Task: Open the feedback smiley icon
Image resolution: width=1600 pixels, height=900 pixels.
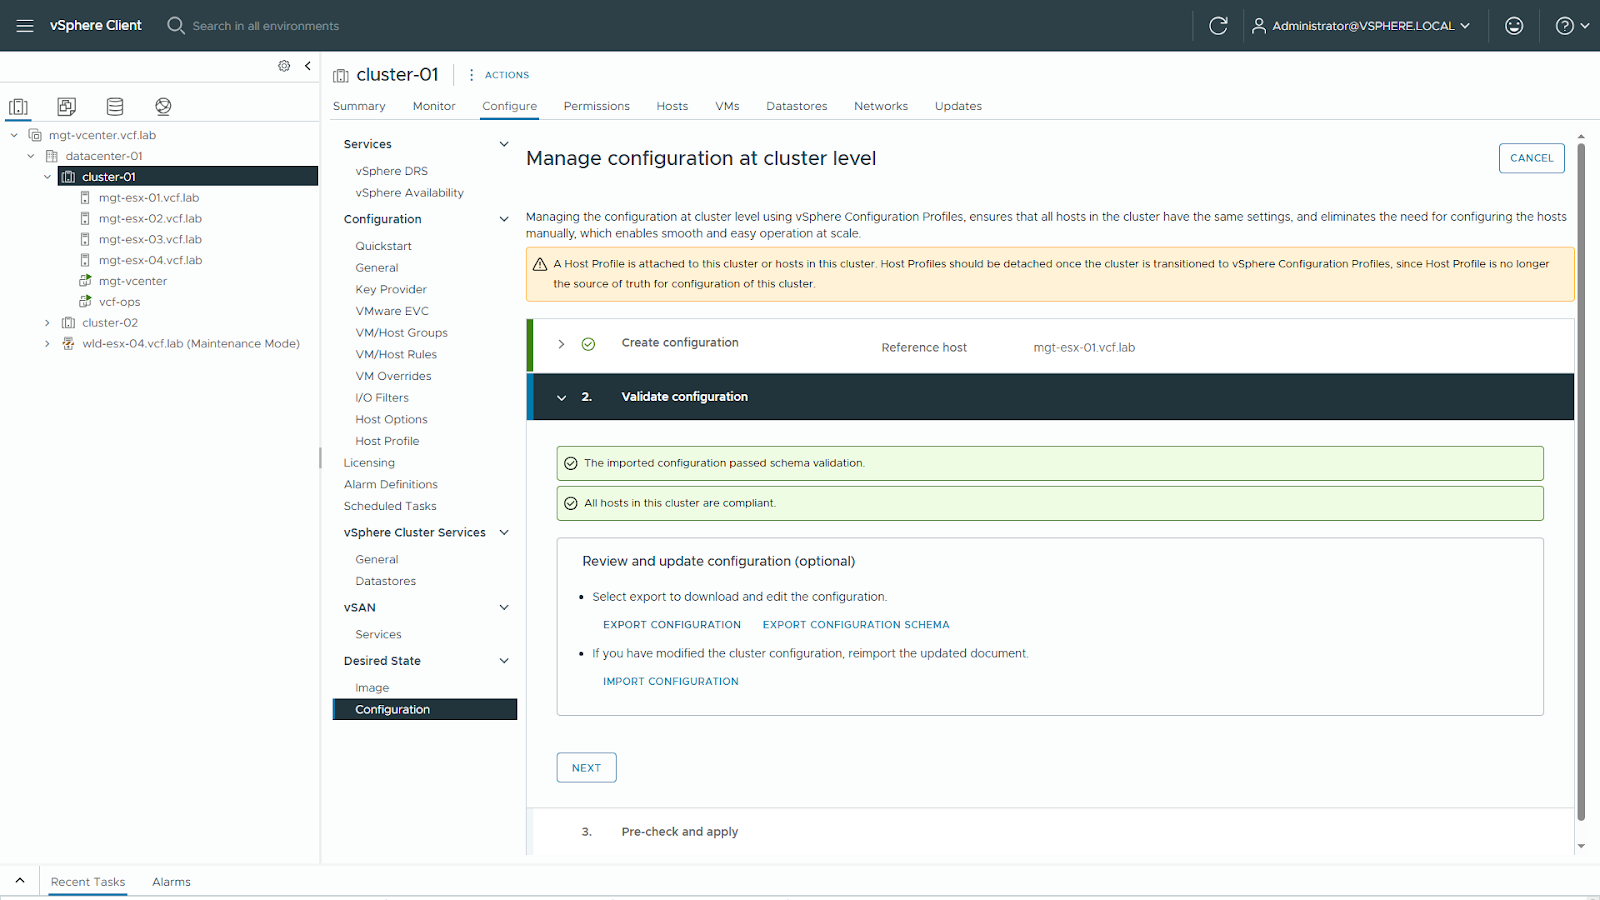Action: click(x=1513, y=26)
